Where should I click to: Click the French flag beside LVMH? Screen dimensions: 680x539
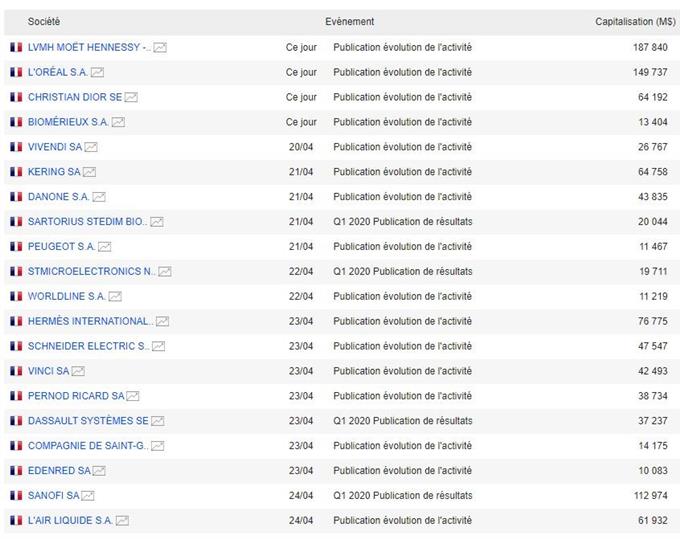pos(16,47)
